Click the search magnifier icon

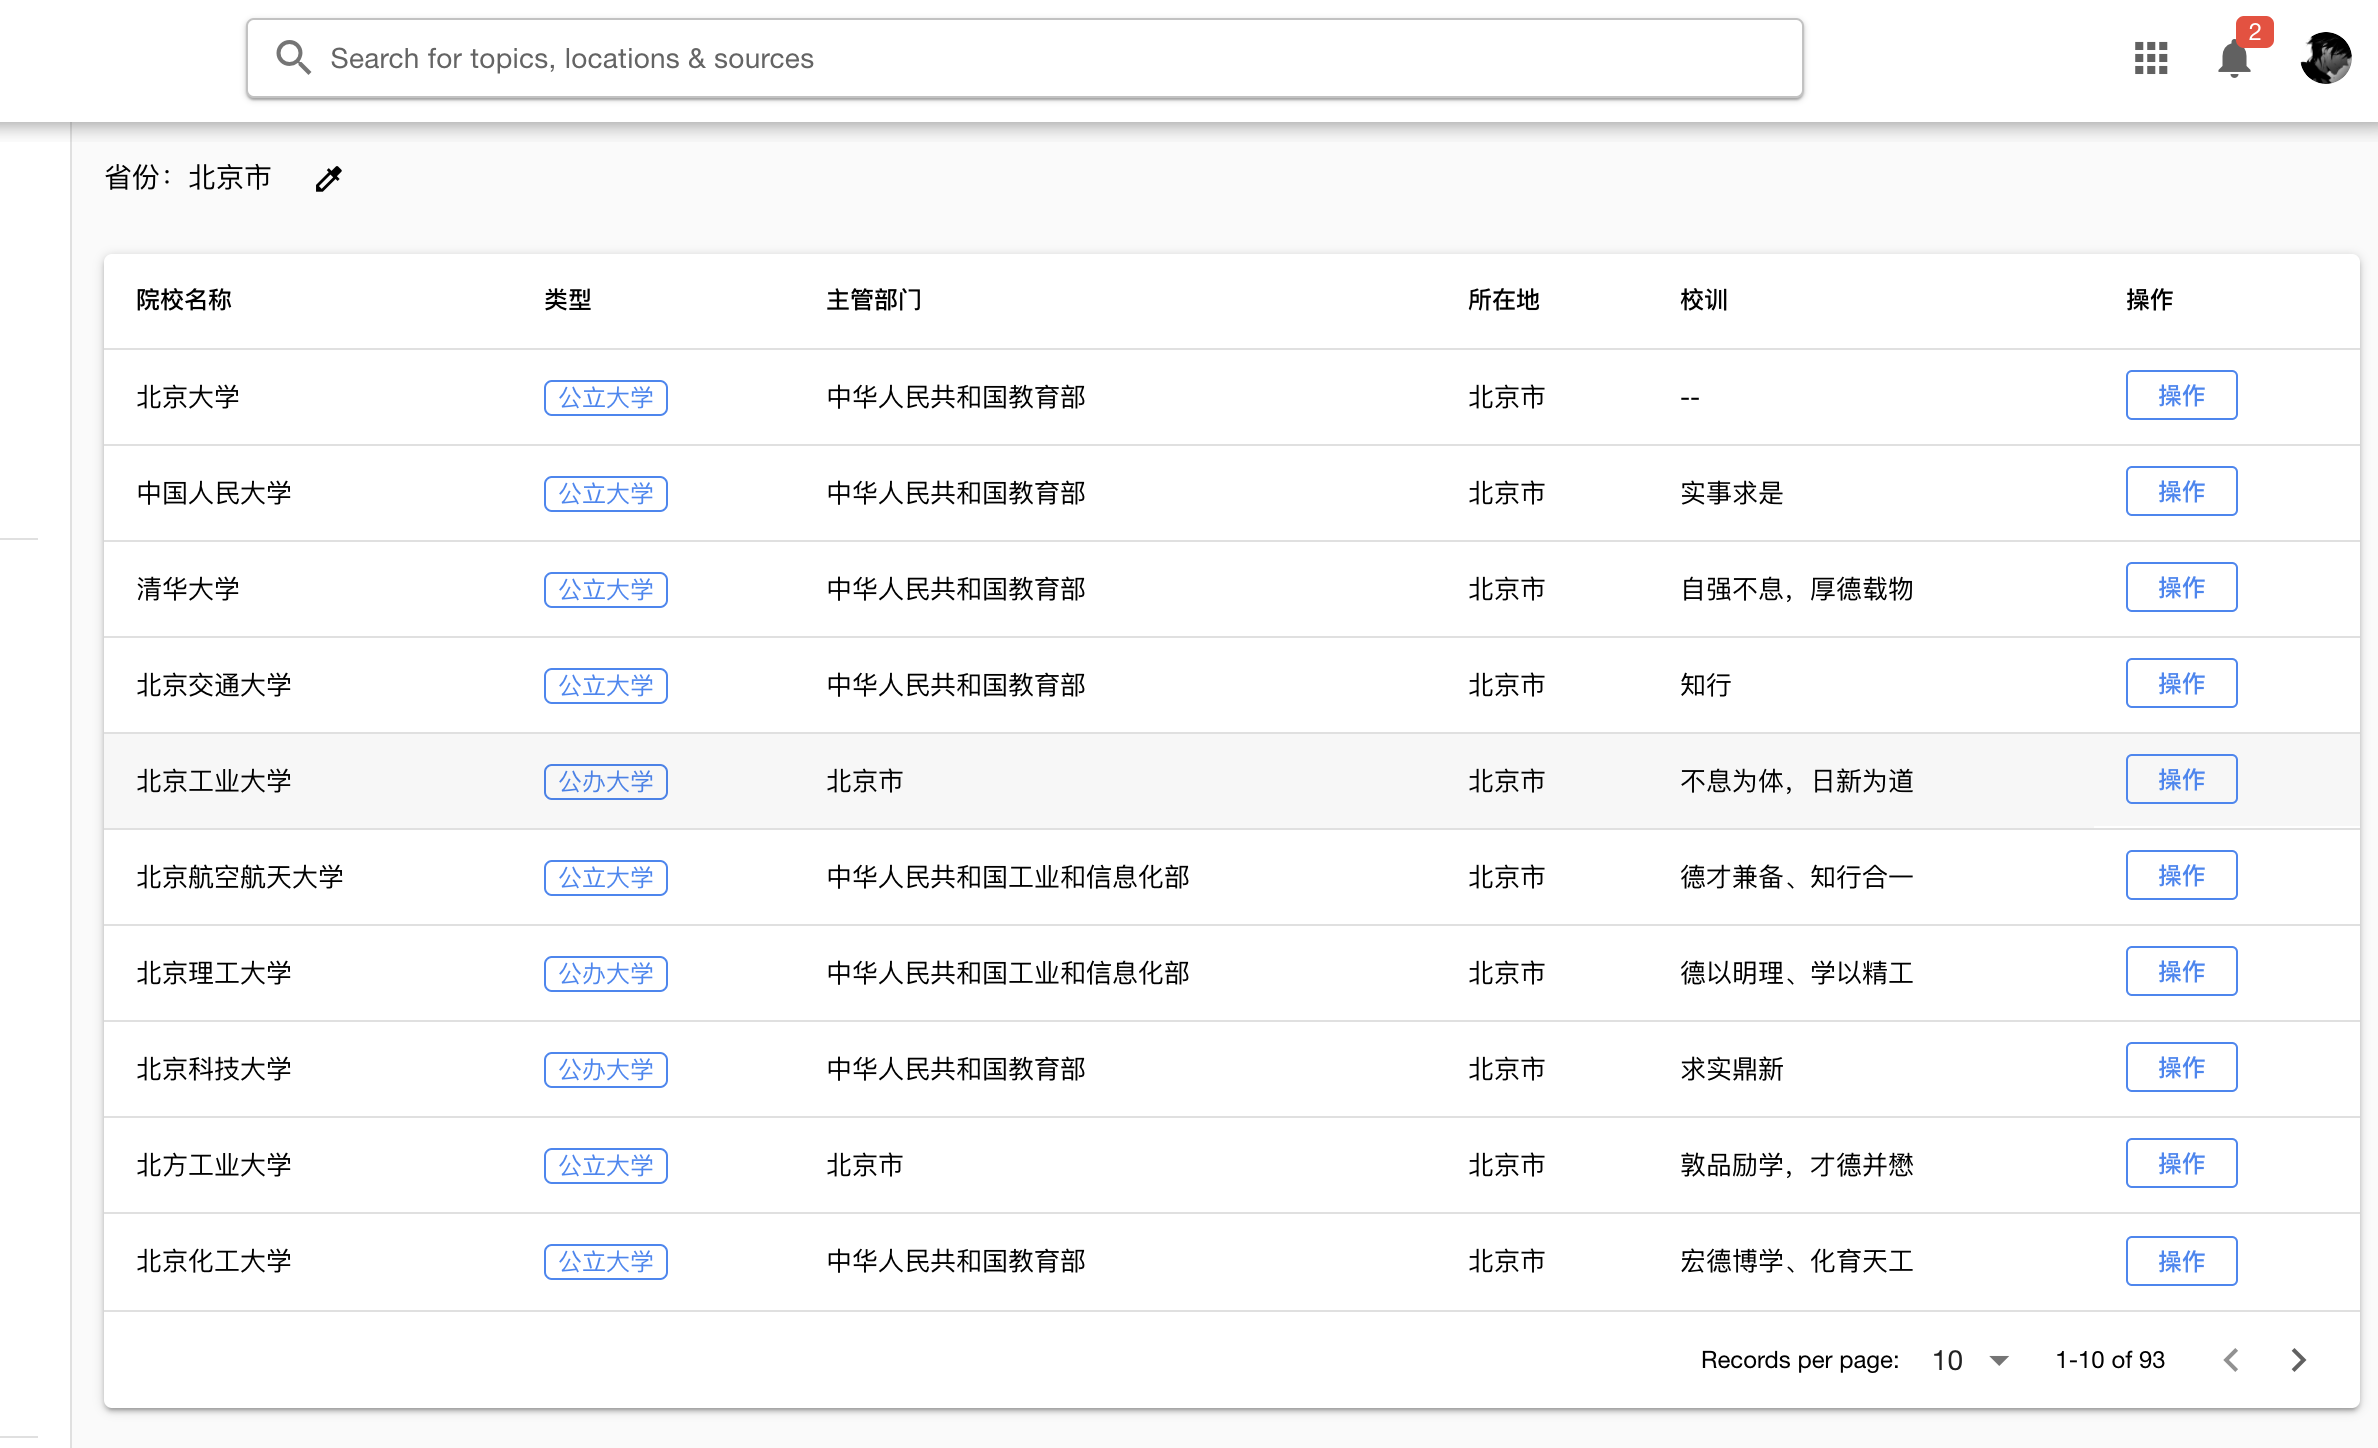(293, 58)
